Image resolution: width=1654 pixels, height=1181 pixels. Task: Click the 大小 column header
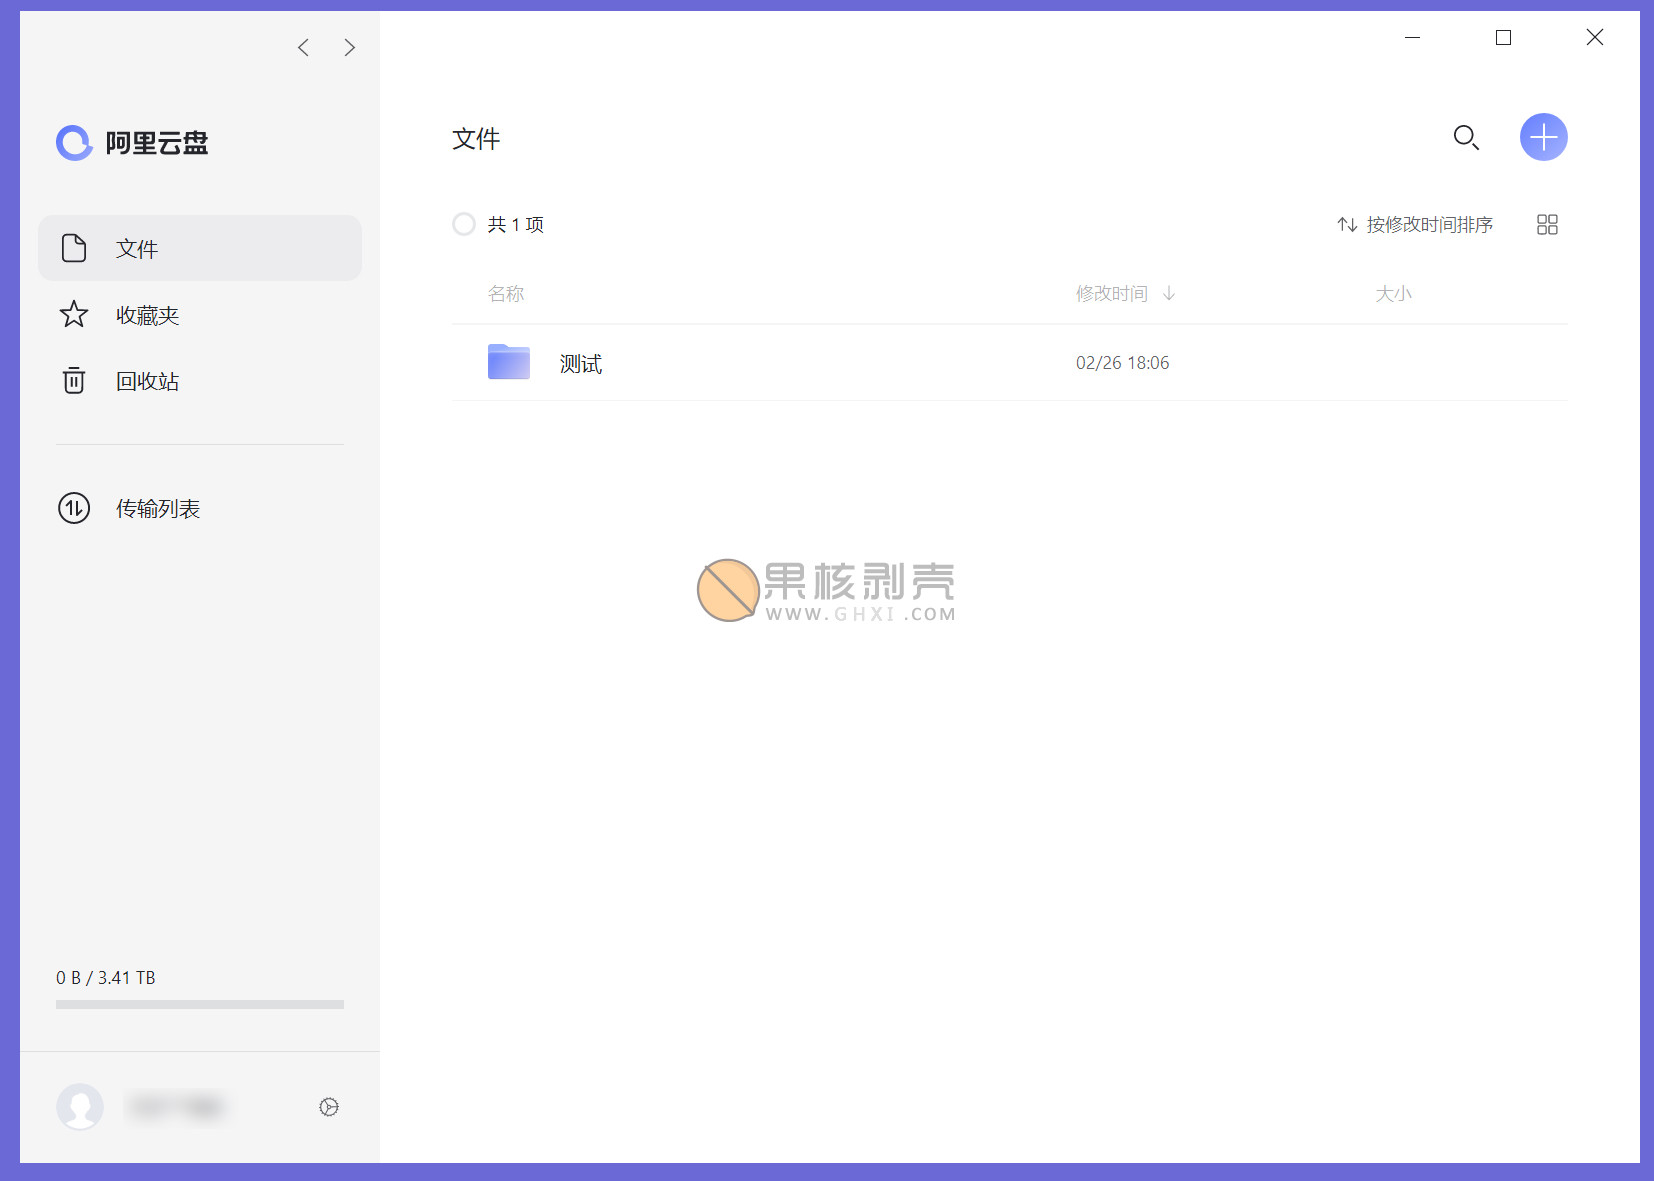pos(1393,293)
